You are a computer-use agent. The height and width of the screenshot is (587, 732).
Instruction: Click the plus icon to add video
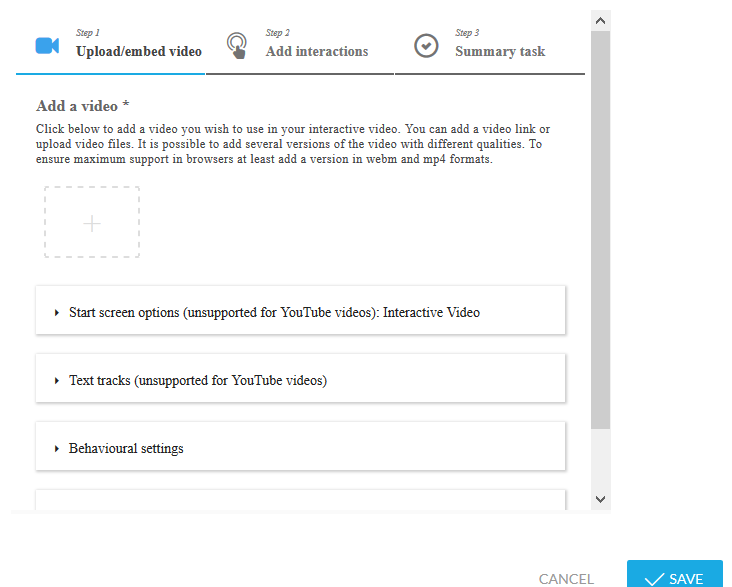pos(92,224)
